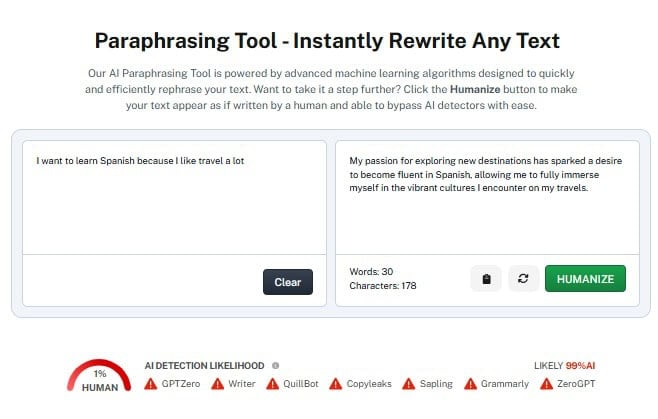Click the Words: 30 counter
This screenshot has width=658, height=419.
(x=372, y=271)
